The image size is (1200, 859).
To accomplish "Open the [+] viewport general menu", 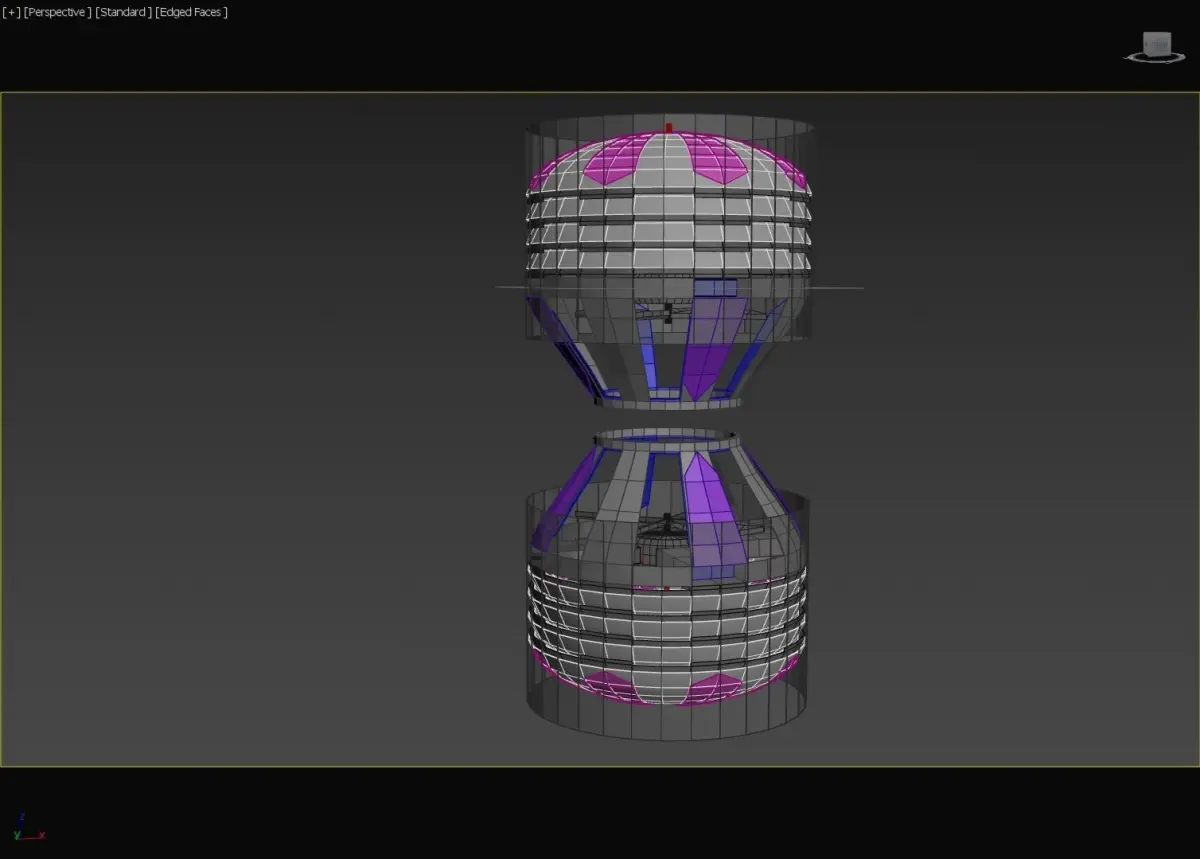I will [x=12, y=12].
